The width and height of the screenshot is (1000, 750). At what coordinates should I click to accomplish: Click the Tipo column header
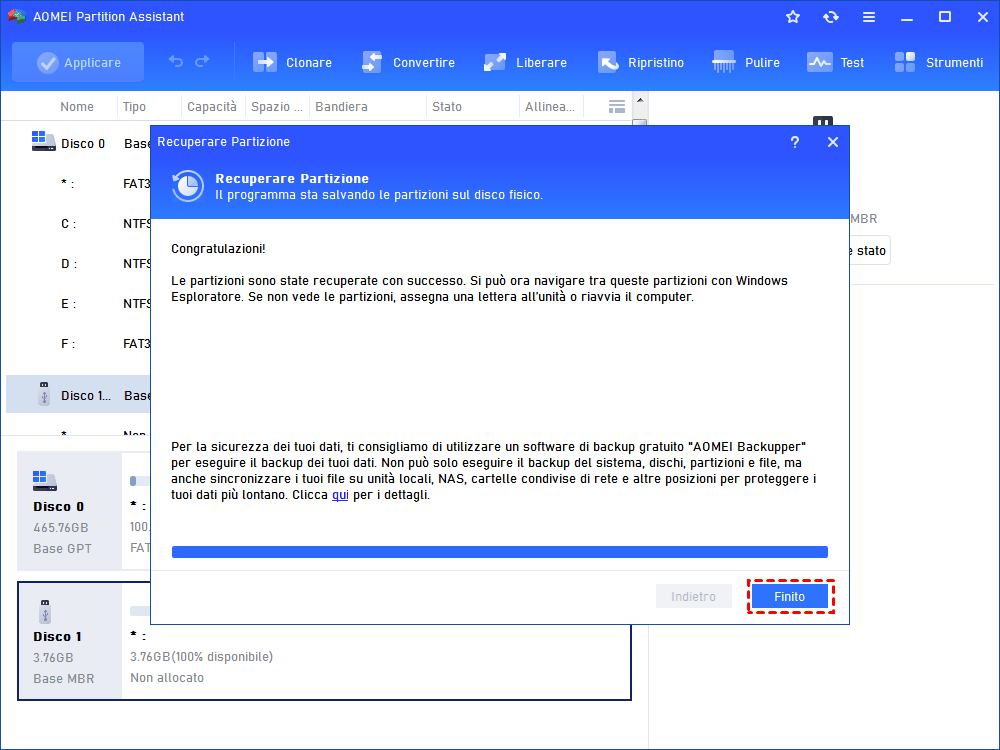(135, 107)
